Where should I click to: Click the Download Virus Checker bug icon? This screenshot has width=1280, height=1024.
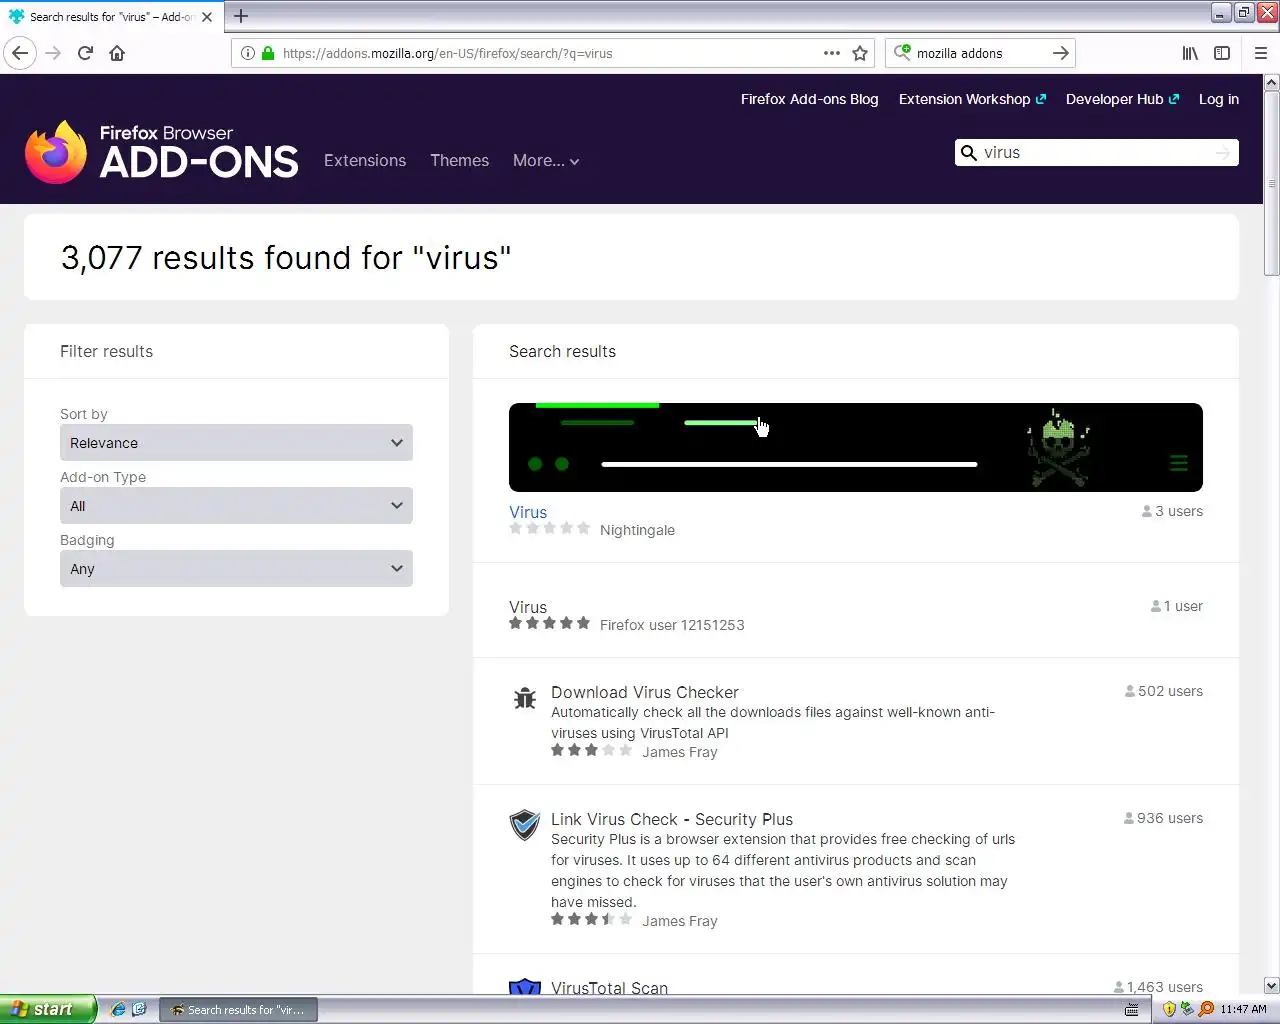pyautogui.click(x=525, y=698)
